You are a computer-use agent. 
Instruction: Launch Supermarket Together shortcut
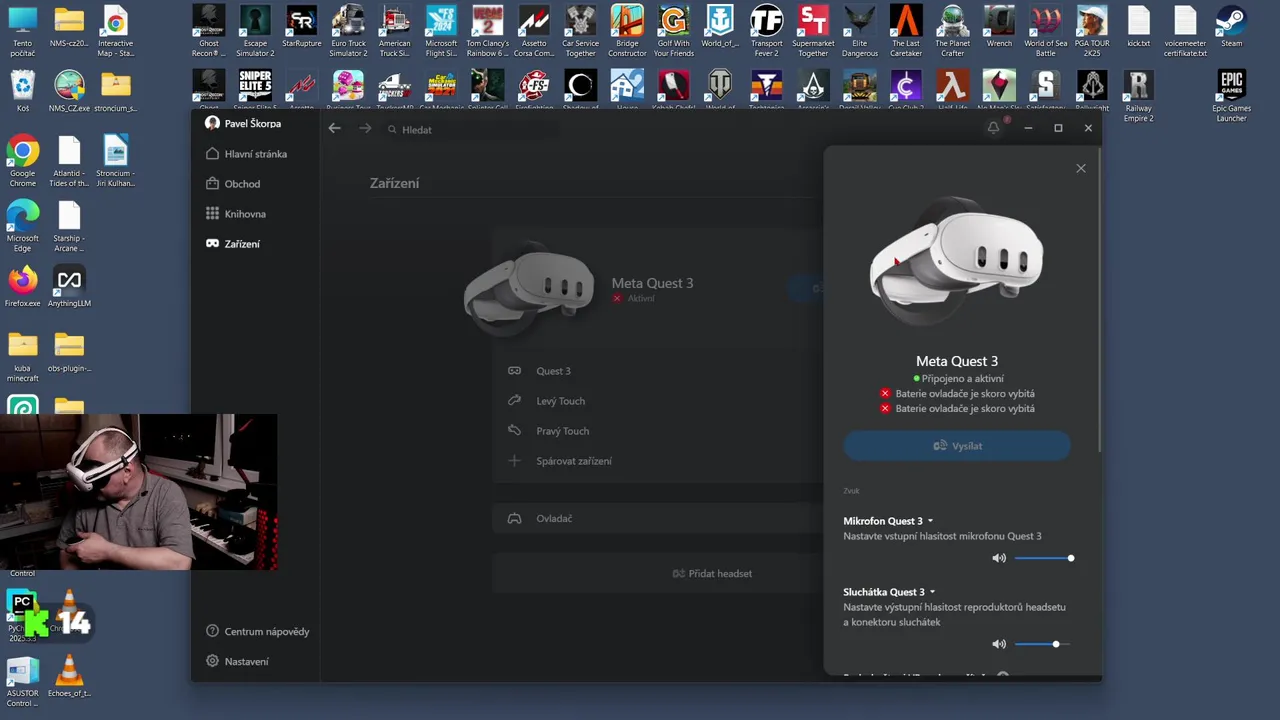click(x=813, y=32)
